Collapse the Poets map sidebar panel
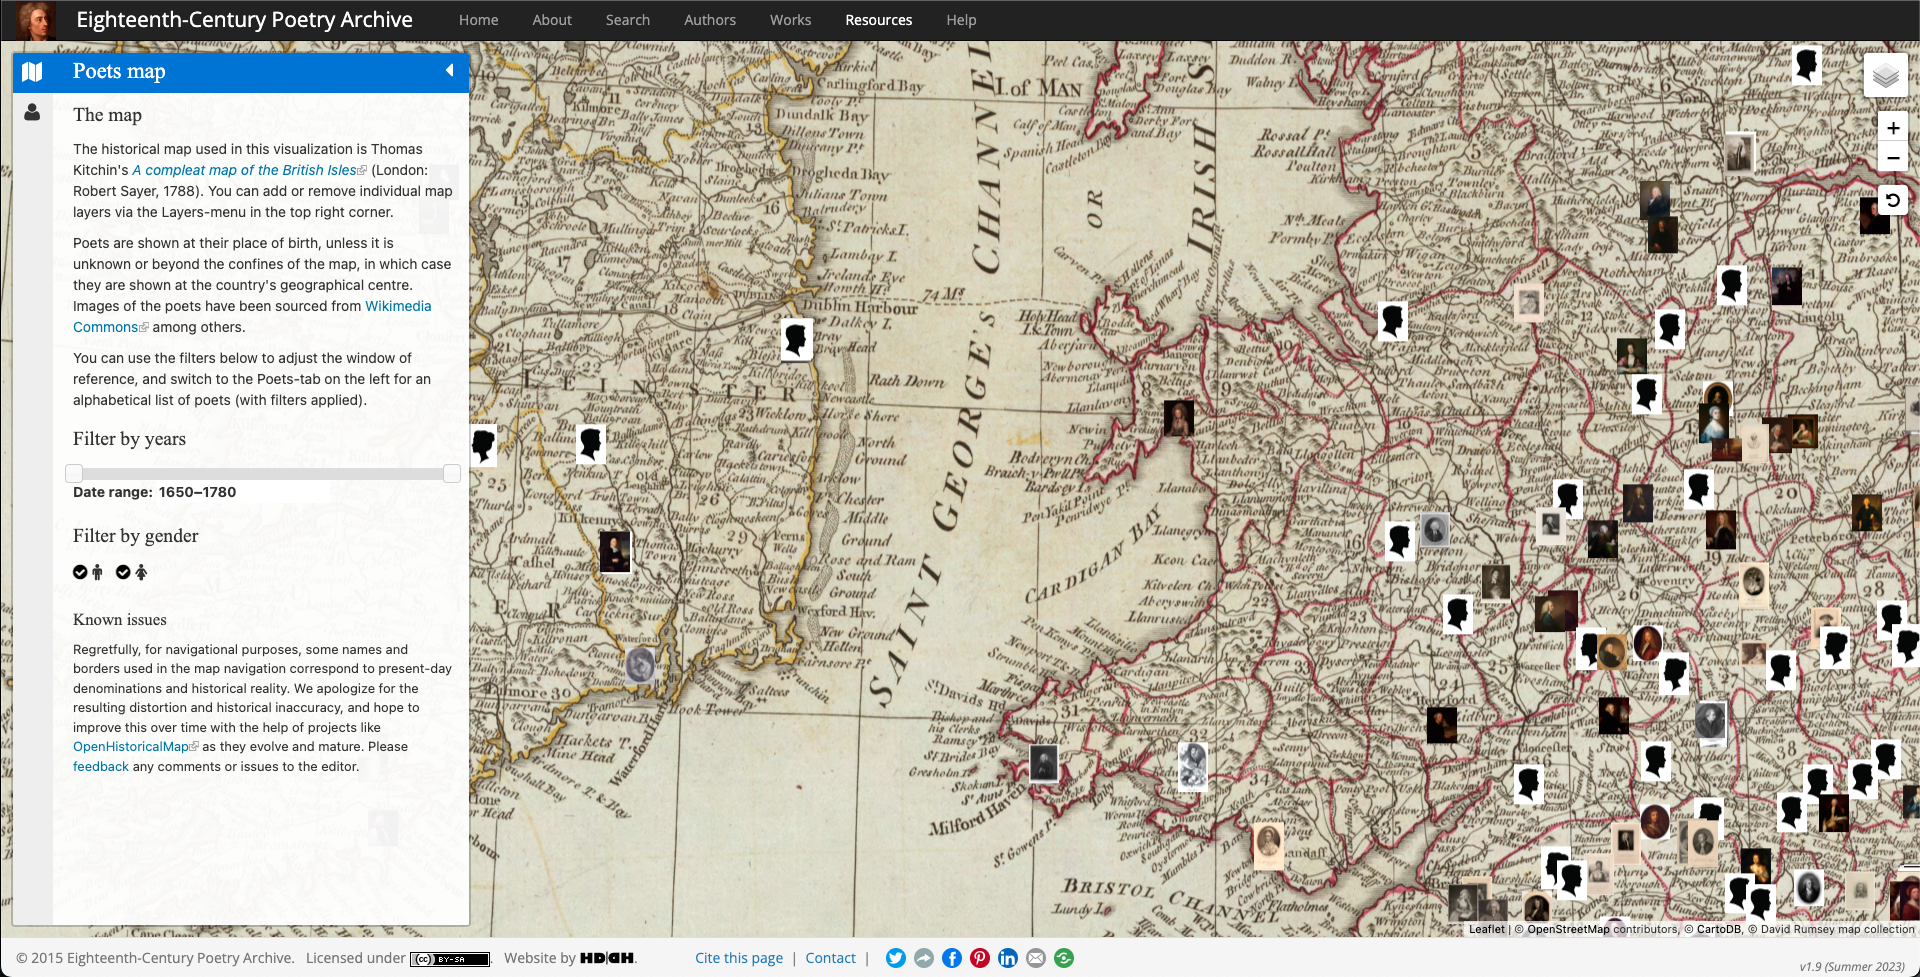 tap(450, 70)
